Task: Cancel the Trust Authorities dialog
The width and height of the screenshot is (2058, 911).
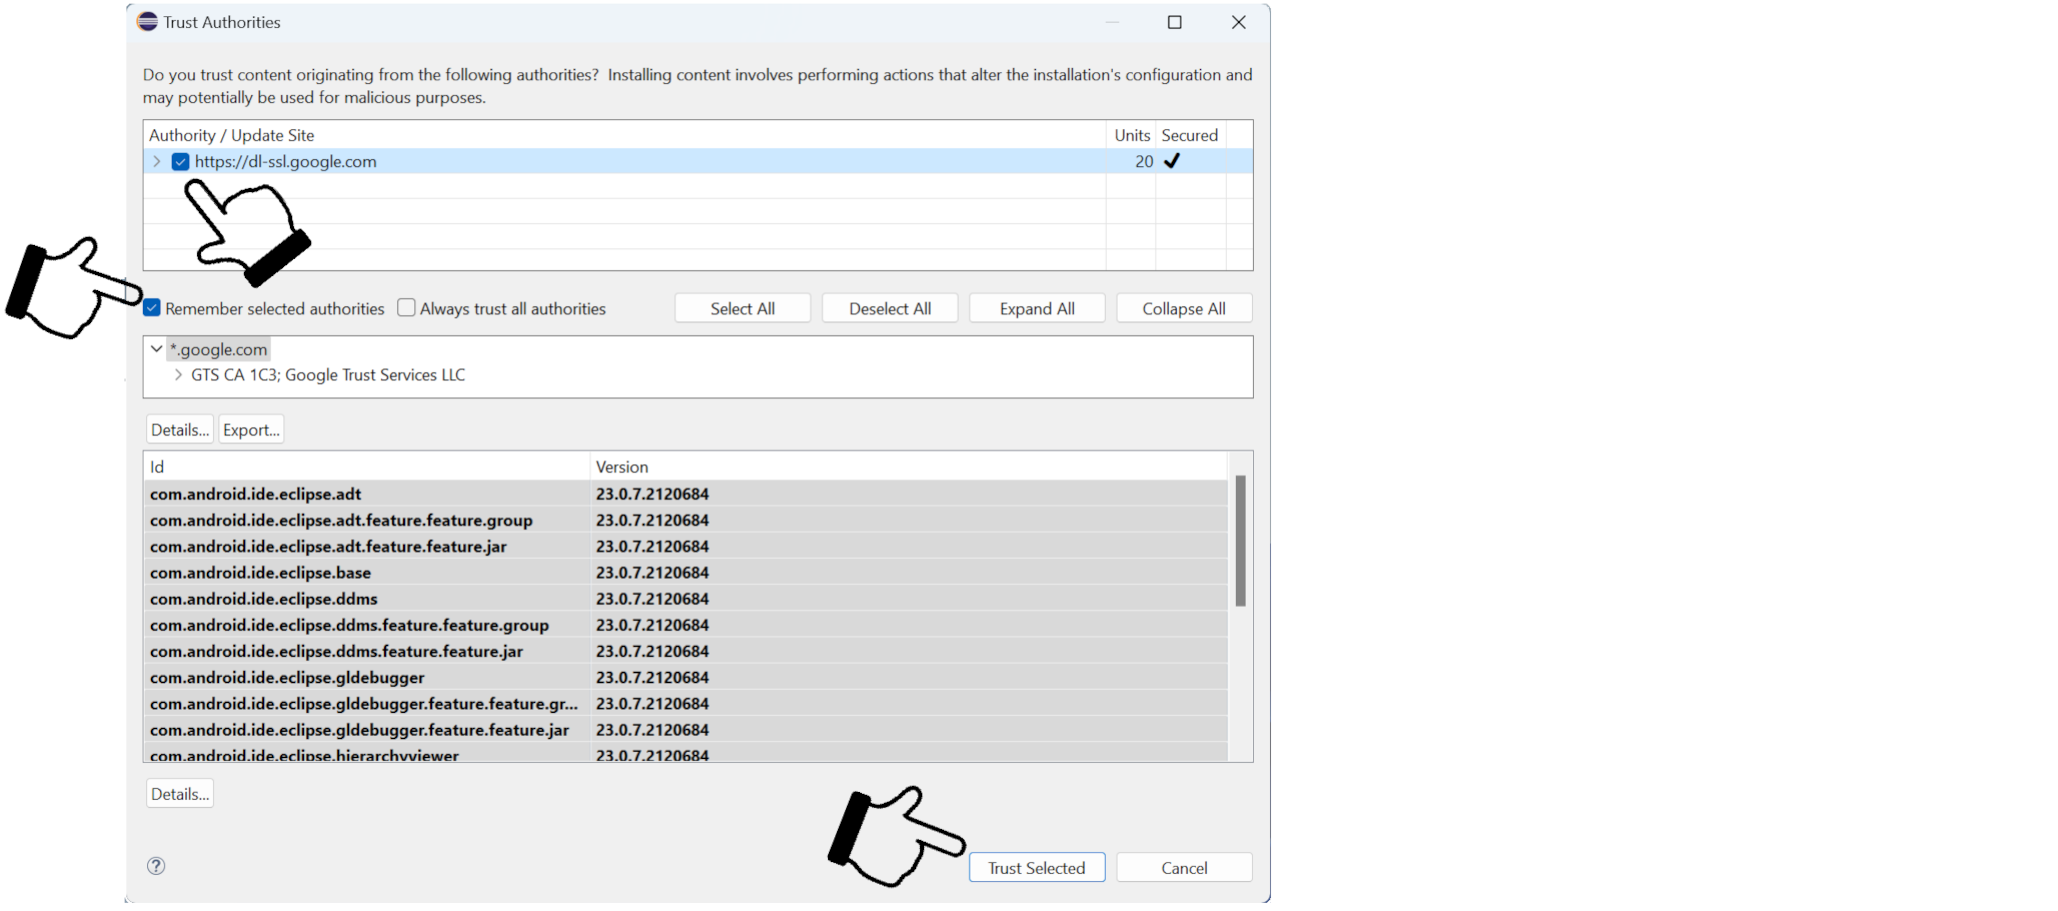Action: click(x=1184, y=868)
